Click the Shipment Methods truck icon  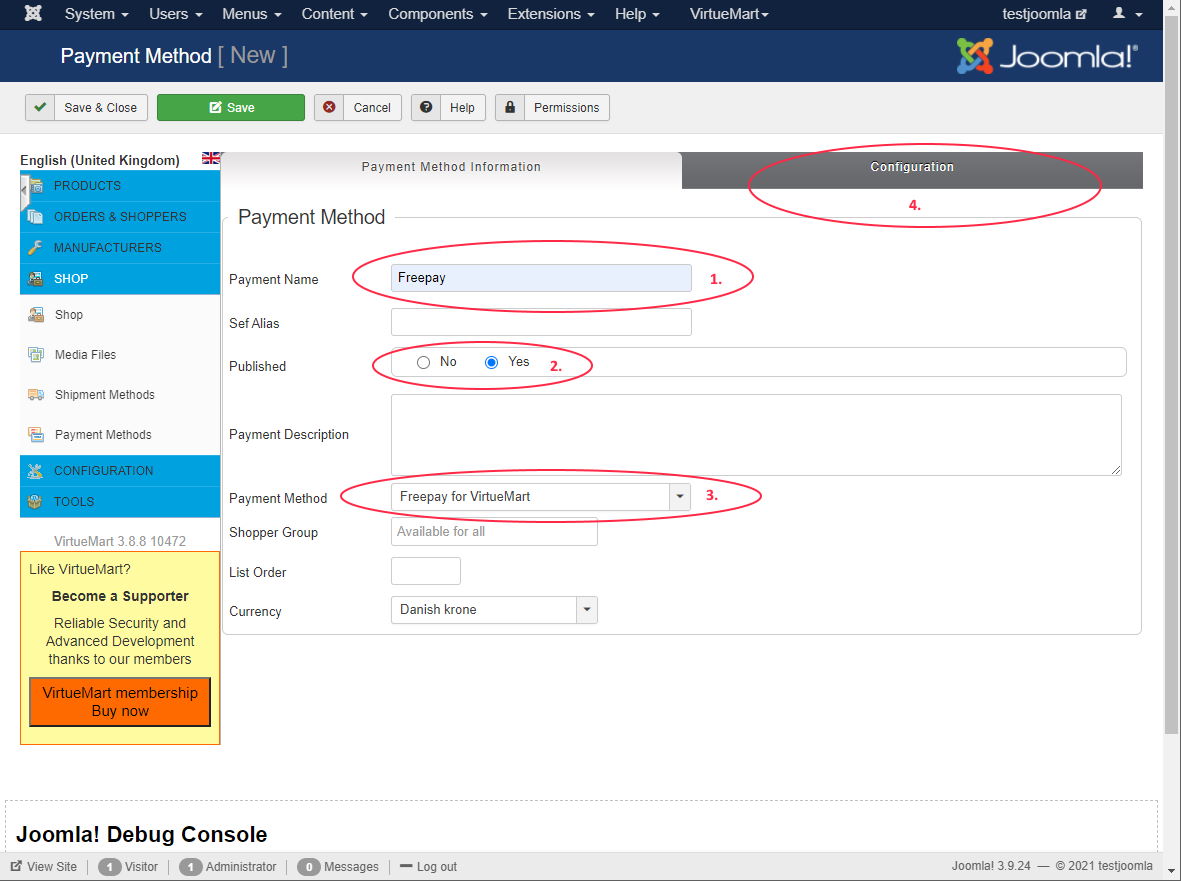(x=35, y=395)
